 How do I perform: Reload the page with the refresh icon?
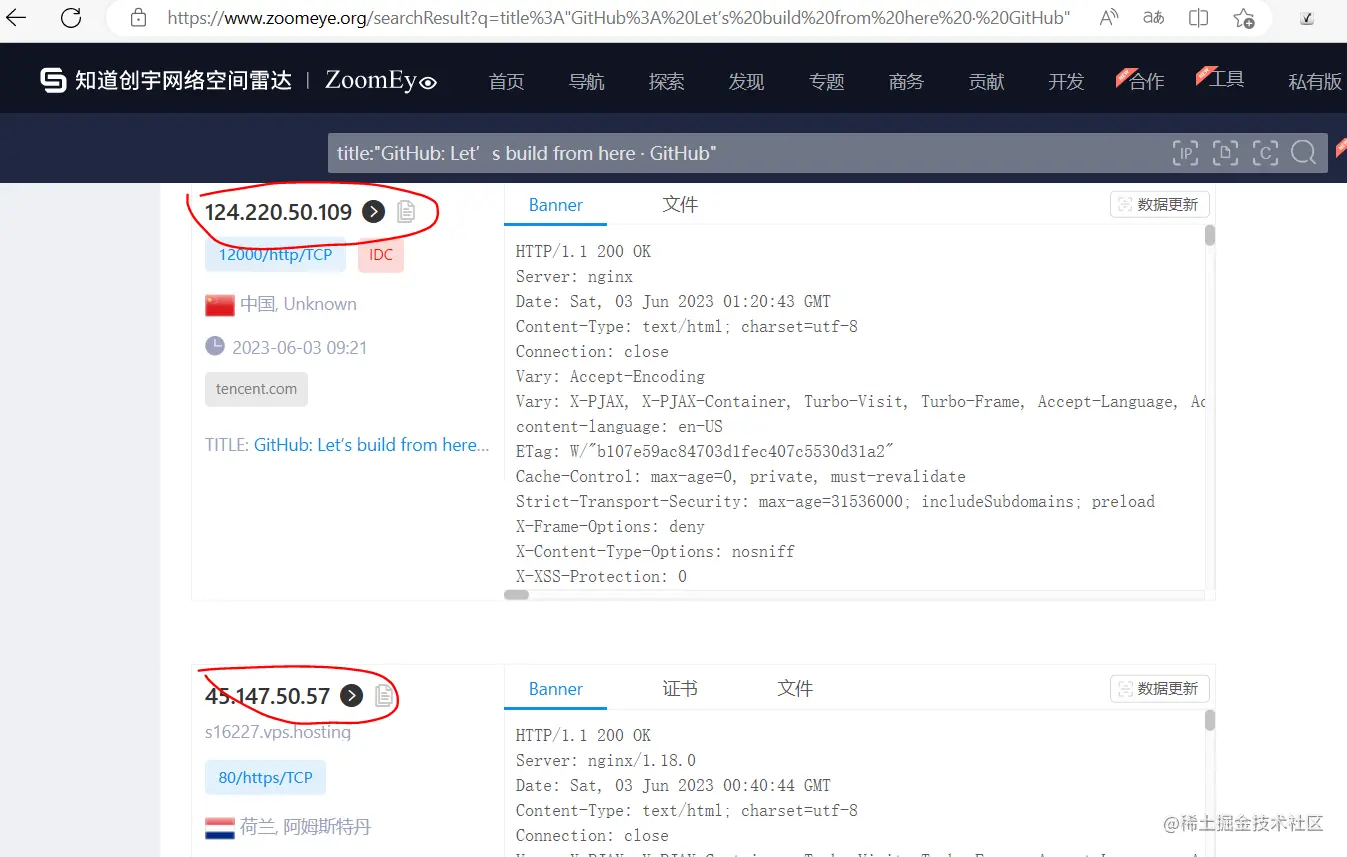[71, 17]
